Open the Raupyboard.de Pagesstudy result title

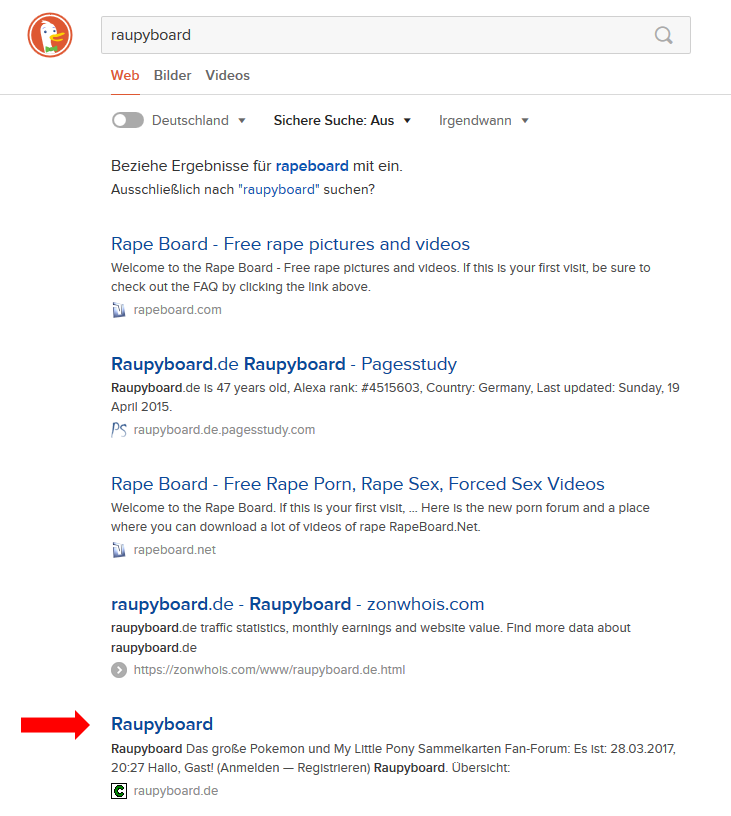[x=283, y=364]
